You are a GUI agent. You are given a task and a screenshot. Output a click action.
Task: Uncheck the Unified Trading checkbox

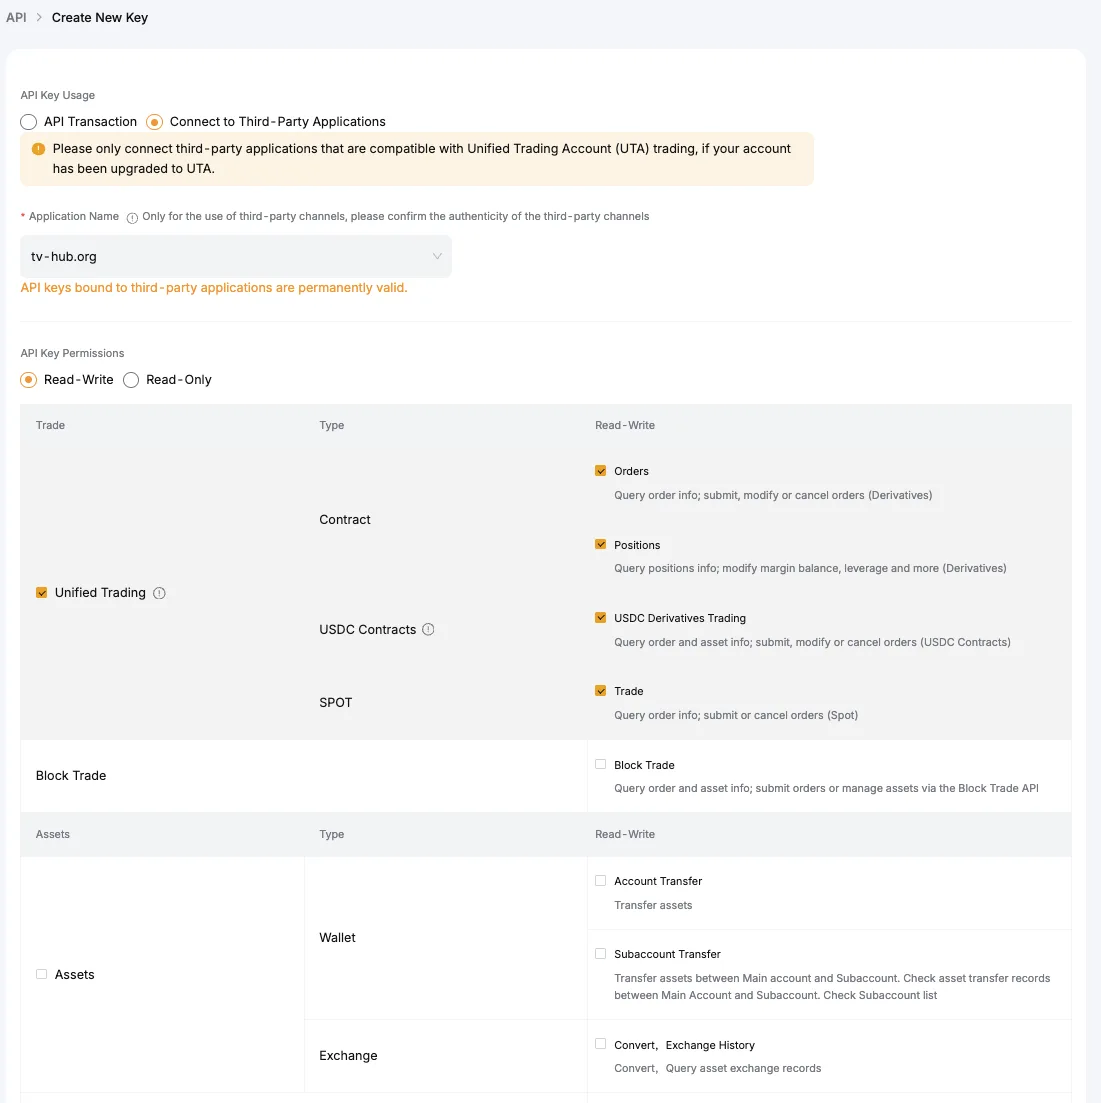click(42, 593)
